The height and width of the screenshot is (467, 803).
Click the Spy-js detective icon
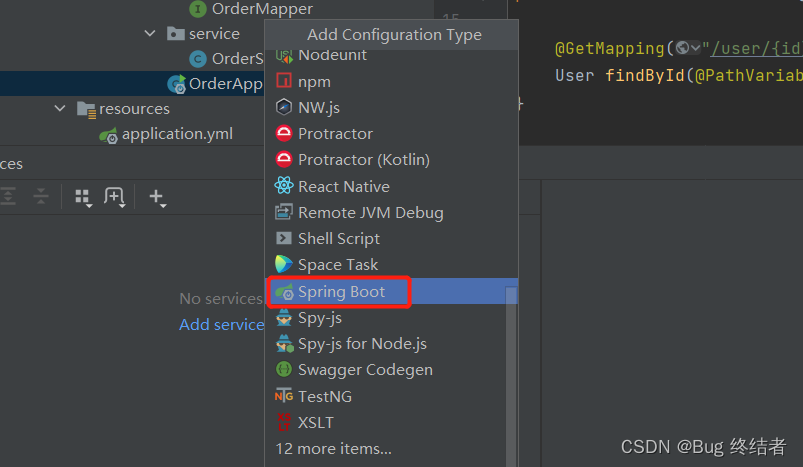tap(284, 317)
